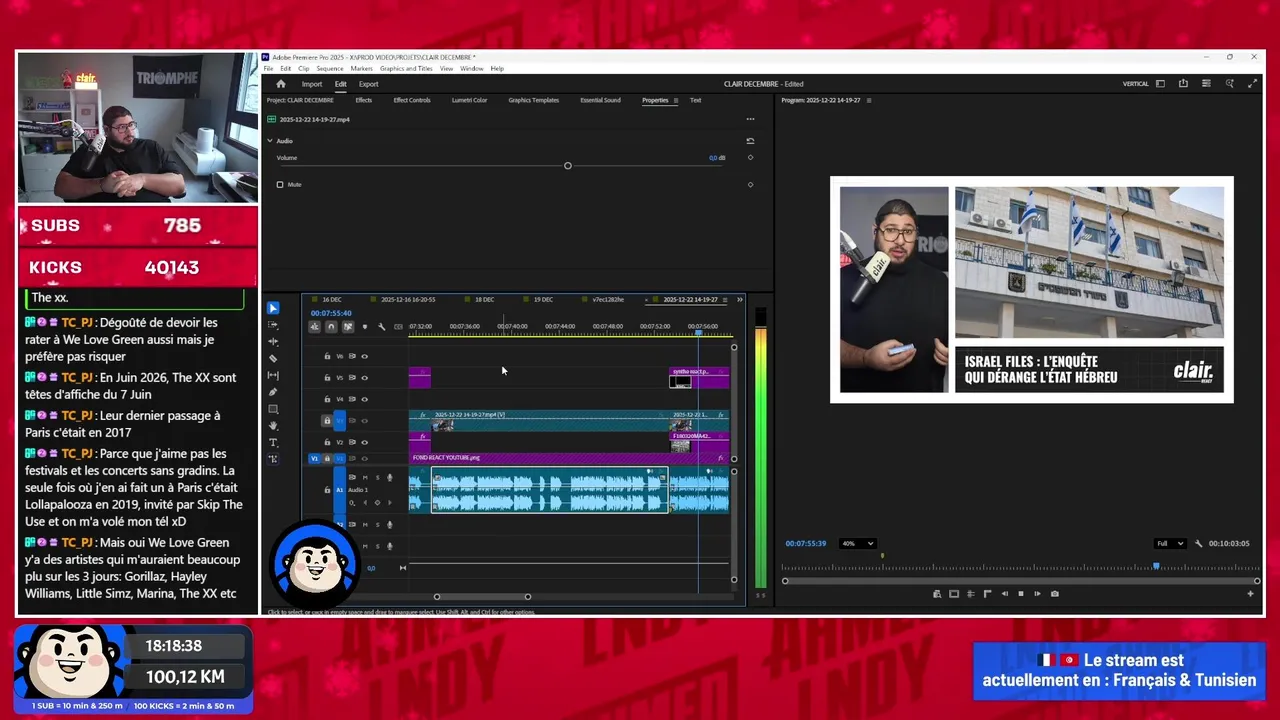Click the Volume value 0,0 dB
Screen dimensions: 1280x720
click(717, 158)
